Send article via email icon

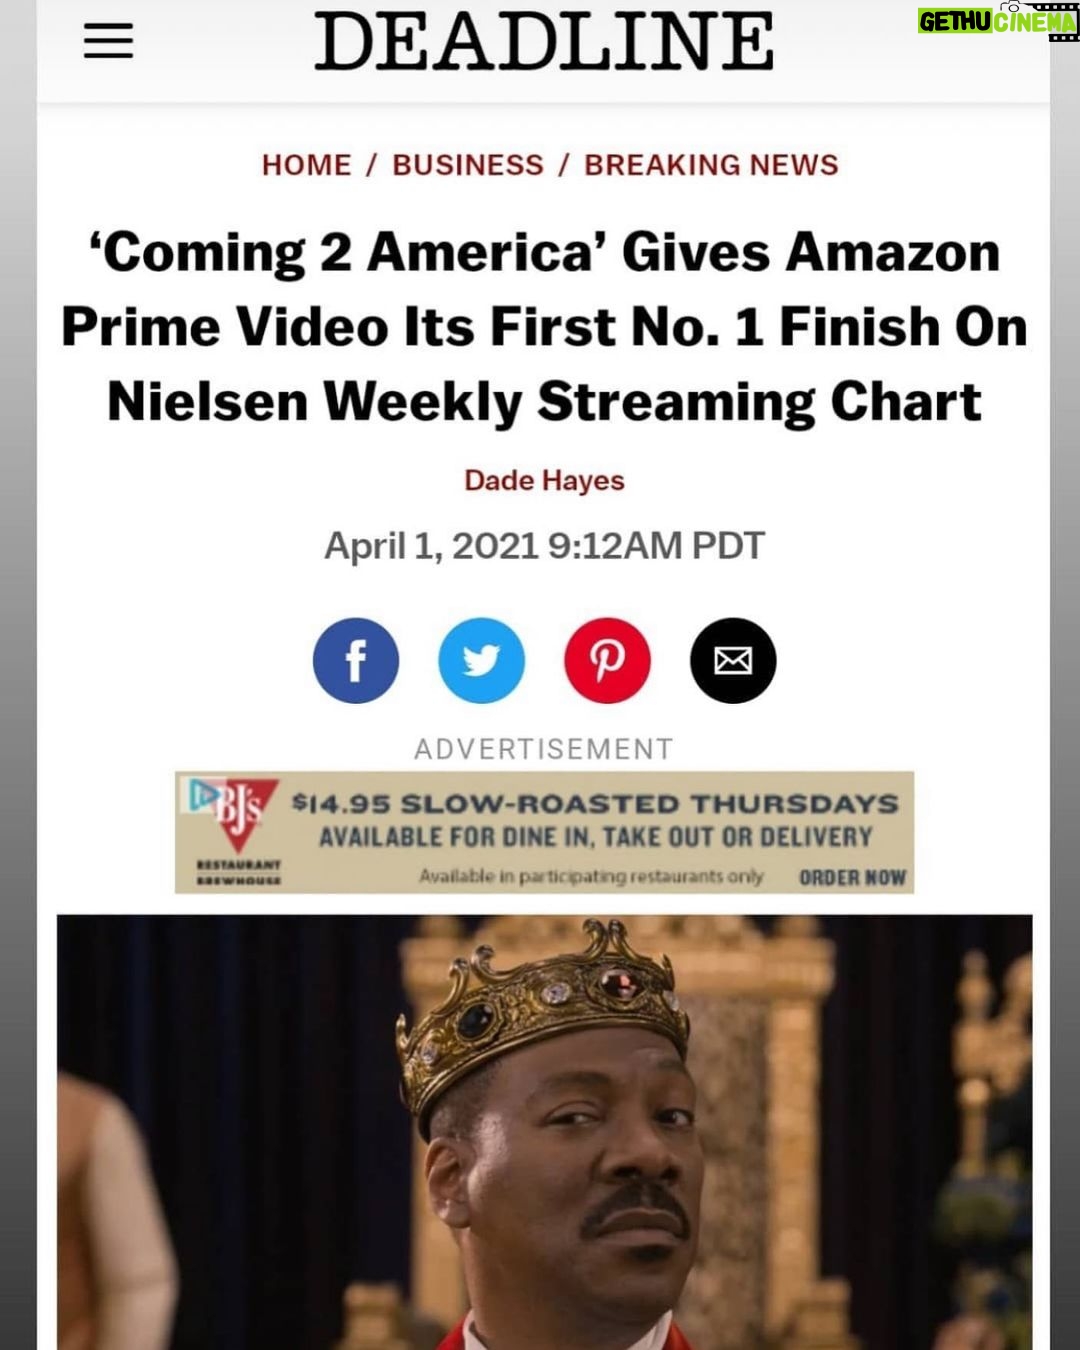pos(733,661)
